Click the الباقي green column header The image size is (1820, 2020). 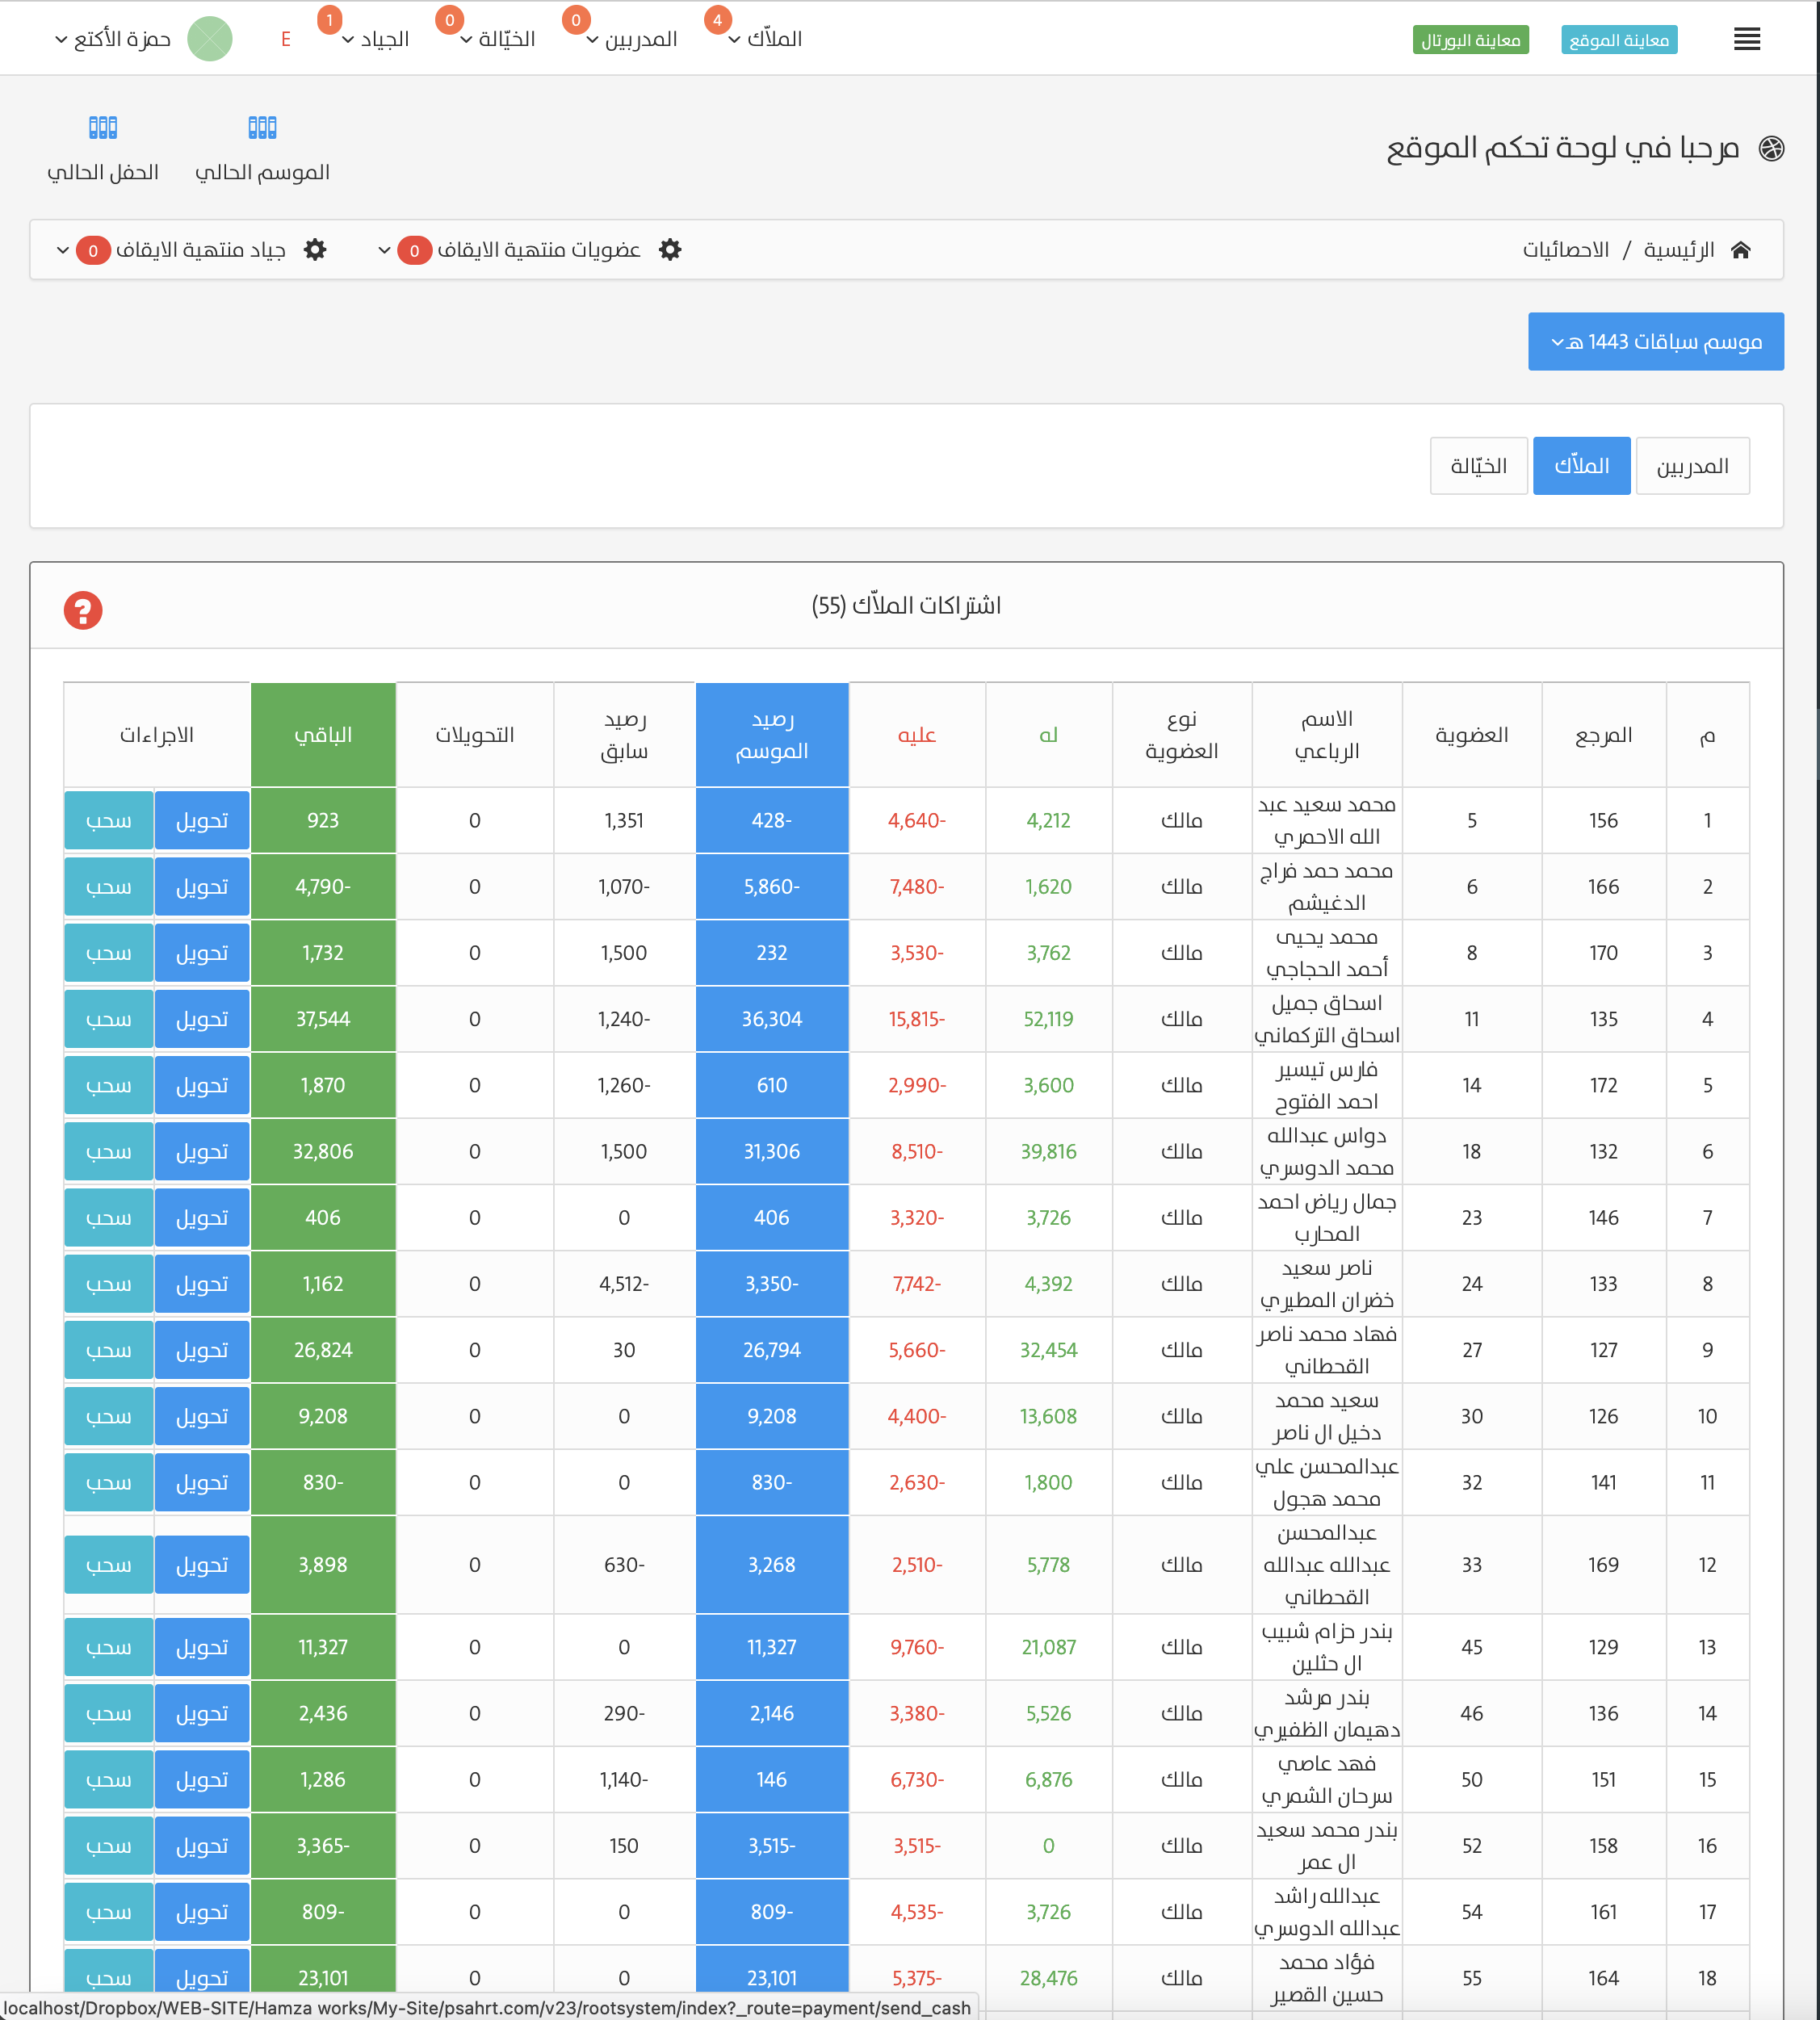pos(323,735)
